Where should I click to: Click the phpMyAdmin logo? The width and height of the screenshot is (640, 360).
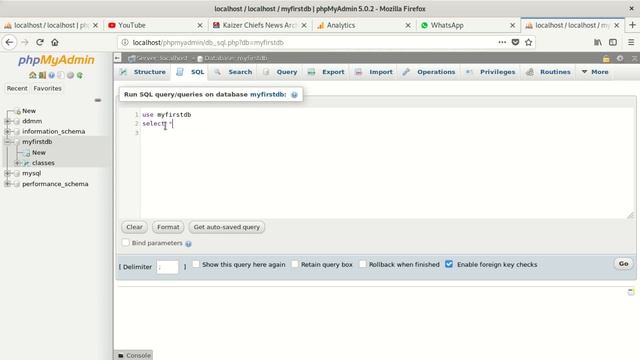pyautogui.click(x=56, y=60)
